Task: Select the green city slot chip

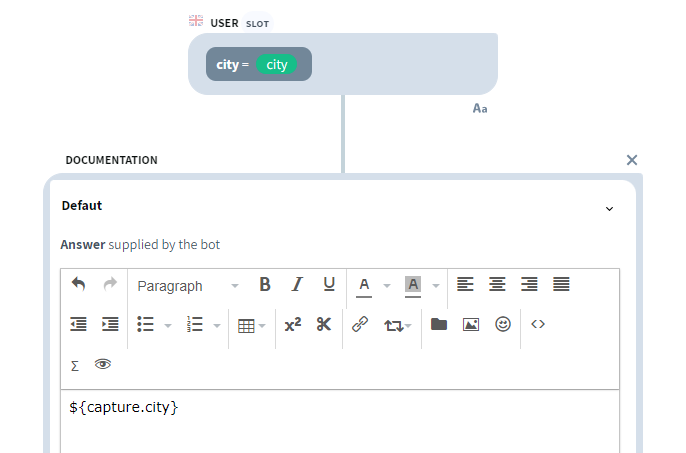Action: coord(277,65)
